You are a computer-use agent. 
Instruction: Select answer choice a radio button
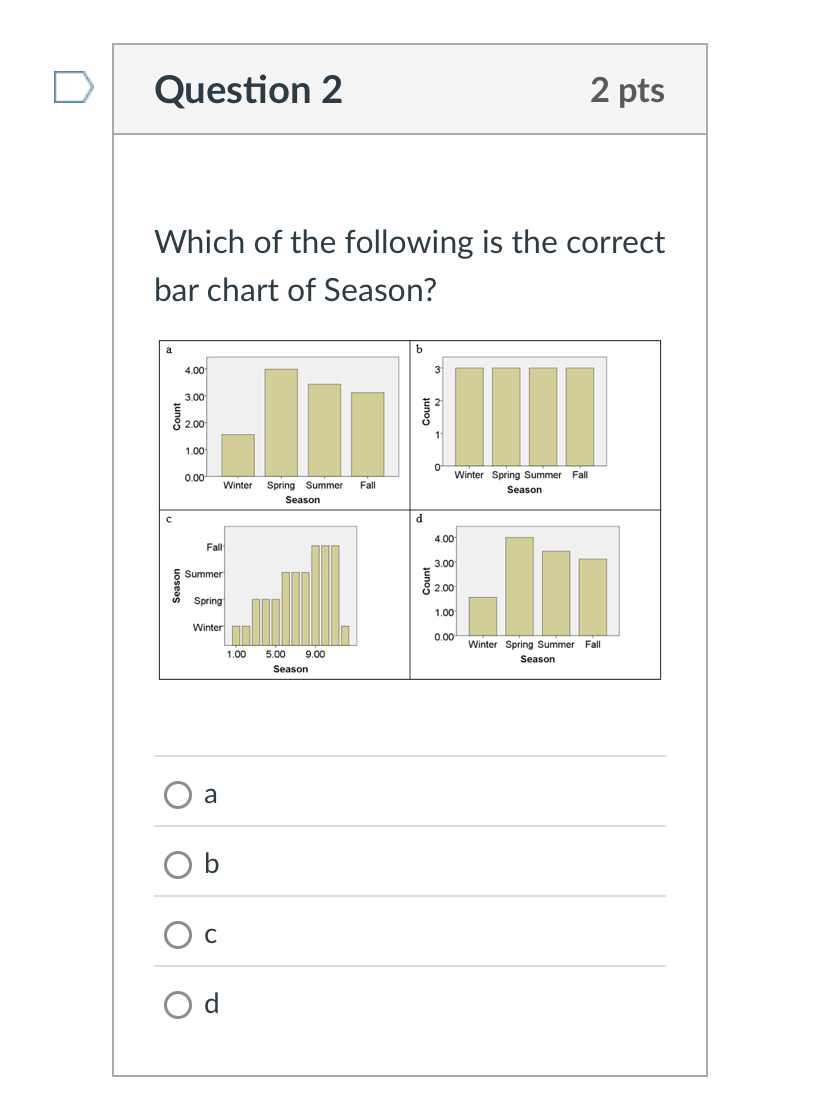pyautogui.click(x=178, y=794)
